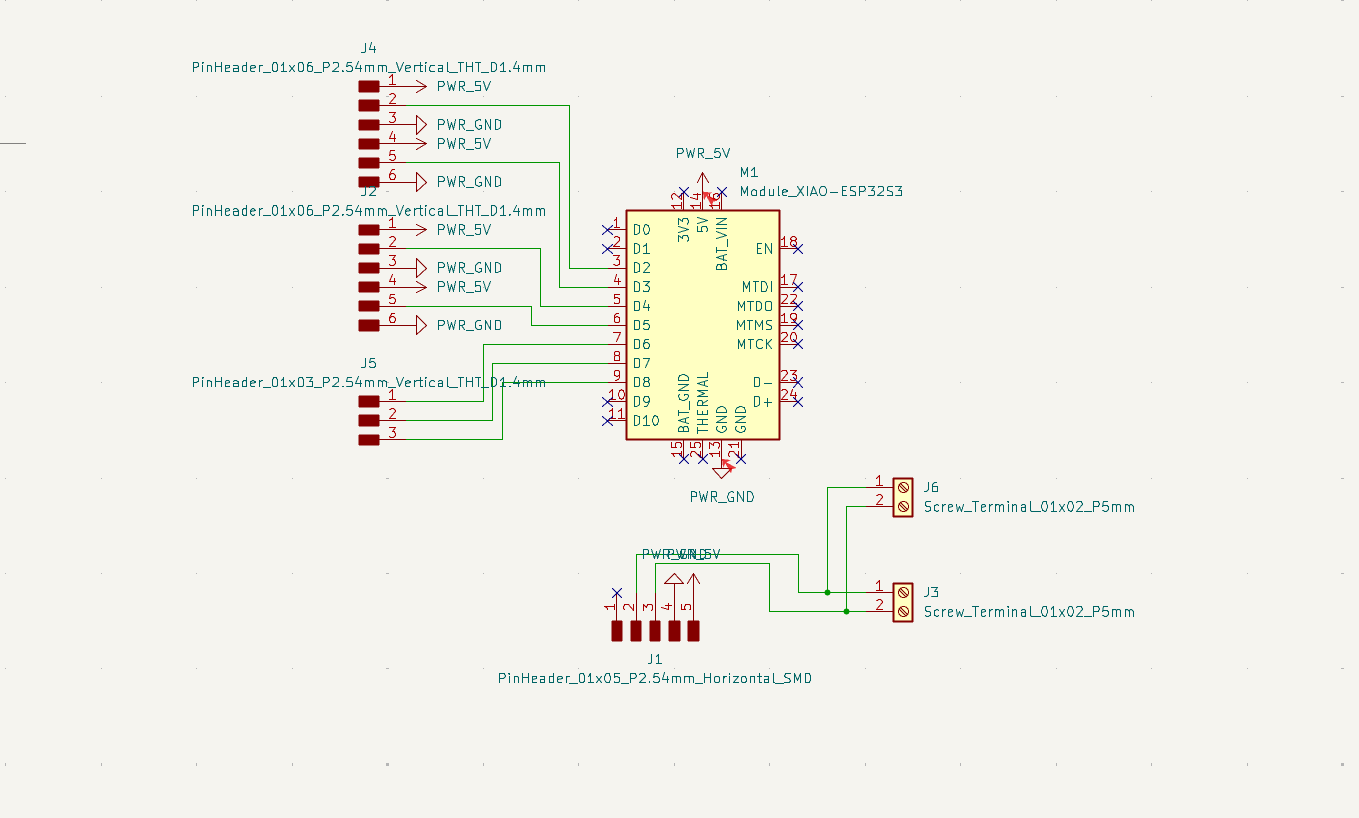1359x818 pixels.
Task: Select the J1 header pin 5 pad
Action: coord(693,631)
